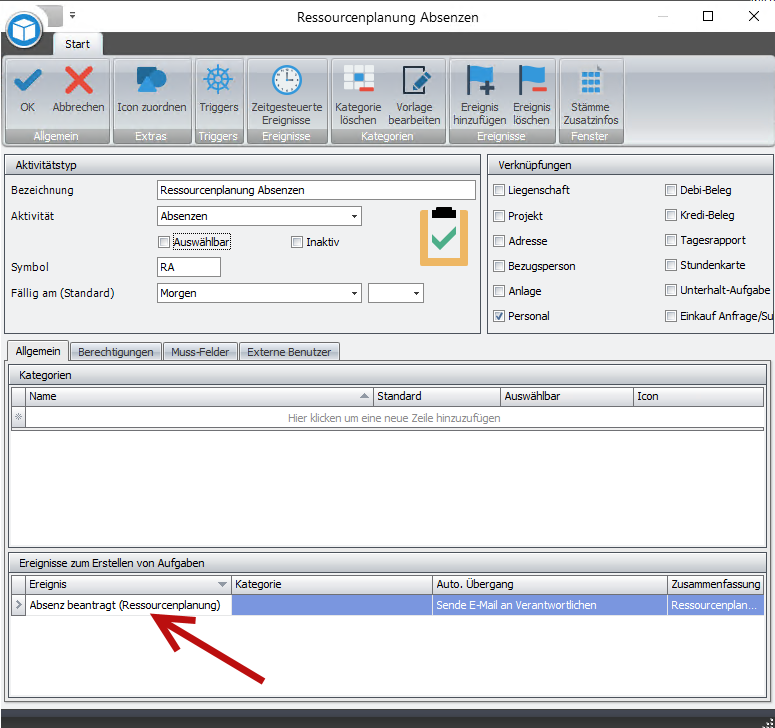This screenshot has height=728, width=775.
Task: Click the Bezeichnung text field
Action: 316,190
